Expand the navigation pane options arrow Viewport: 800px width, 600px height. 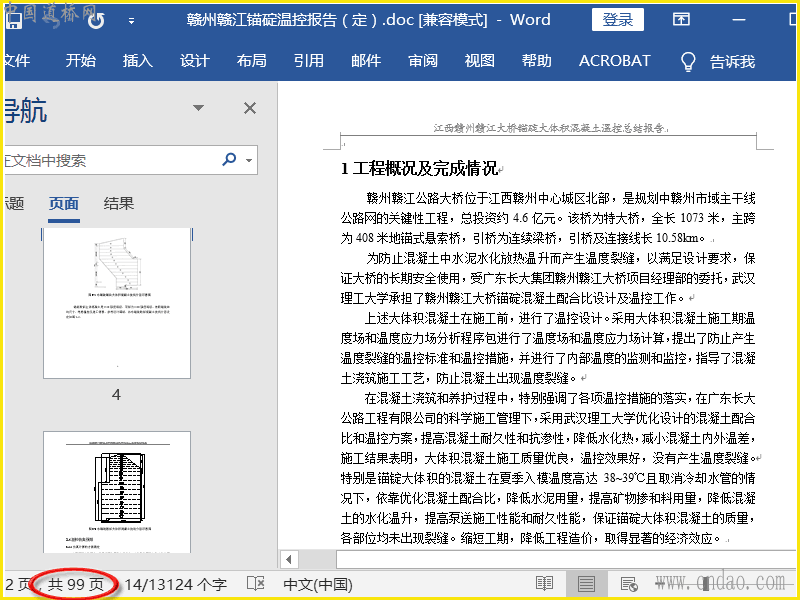(x=199, y=108)
